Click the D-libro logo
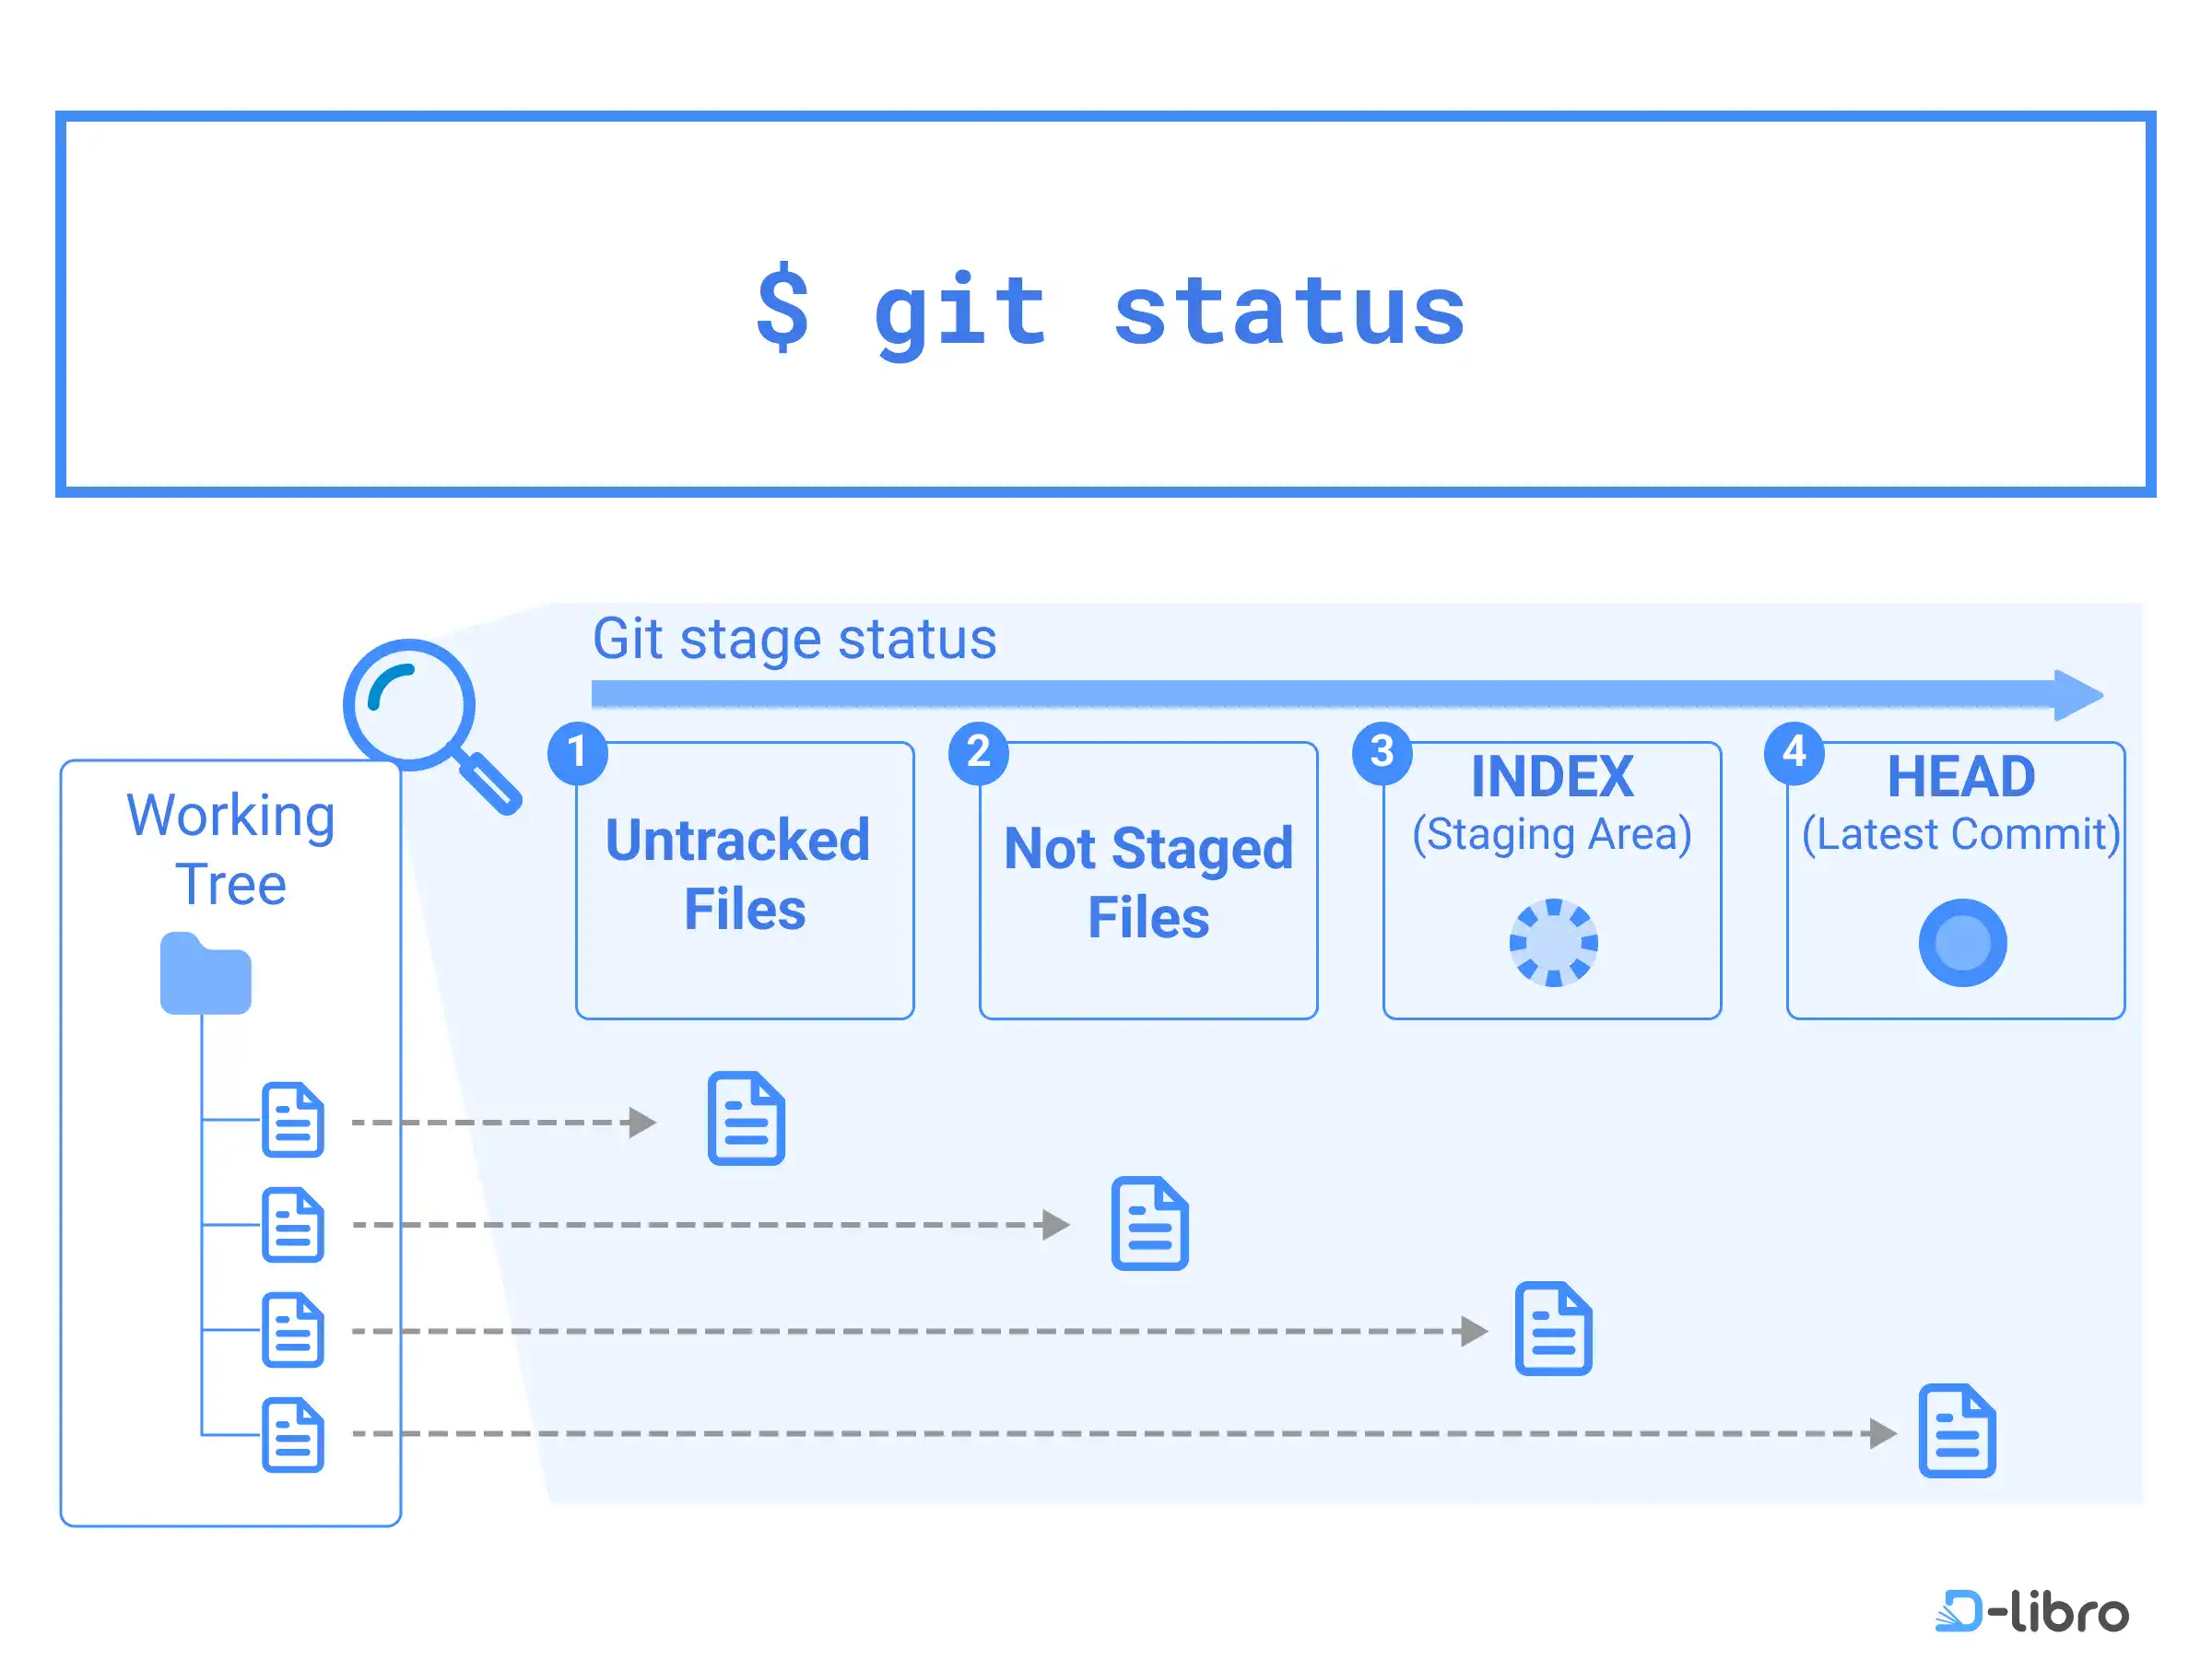This screenshot has height=1659, width=2212. 2031,1611
